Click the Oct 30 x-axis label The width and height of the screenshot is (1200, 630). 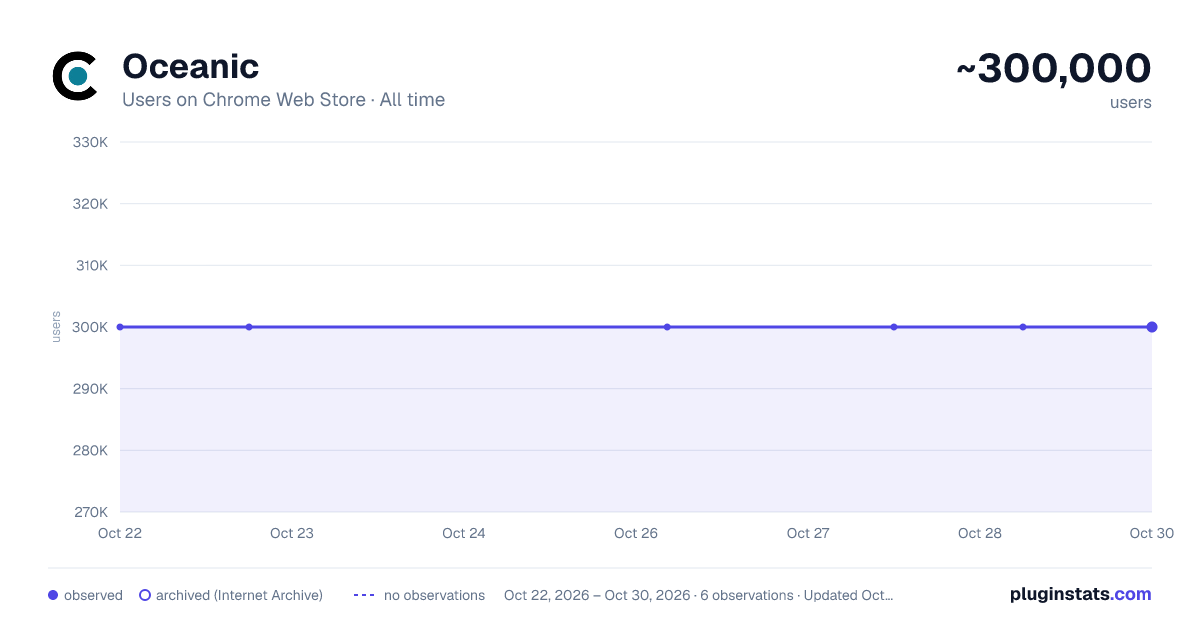1152,533
